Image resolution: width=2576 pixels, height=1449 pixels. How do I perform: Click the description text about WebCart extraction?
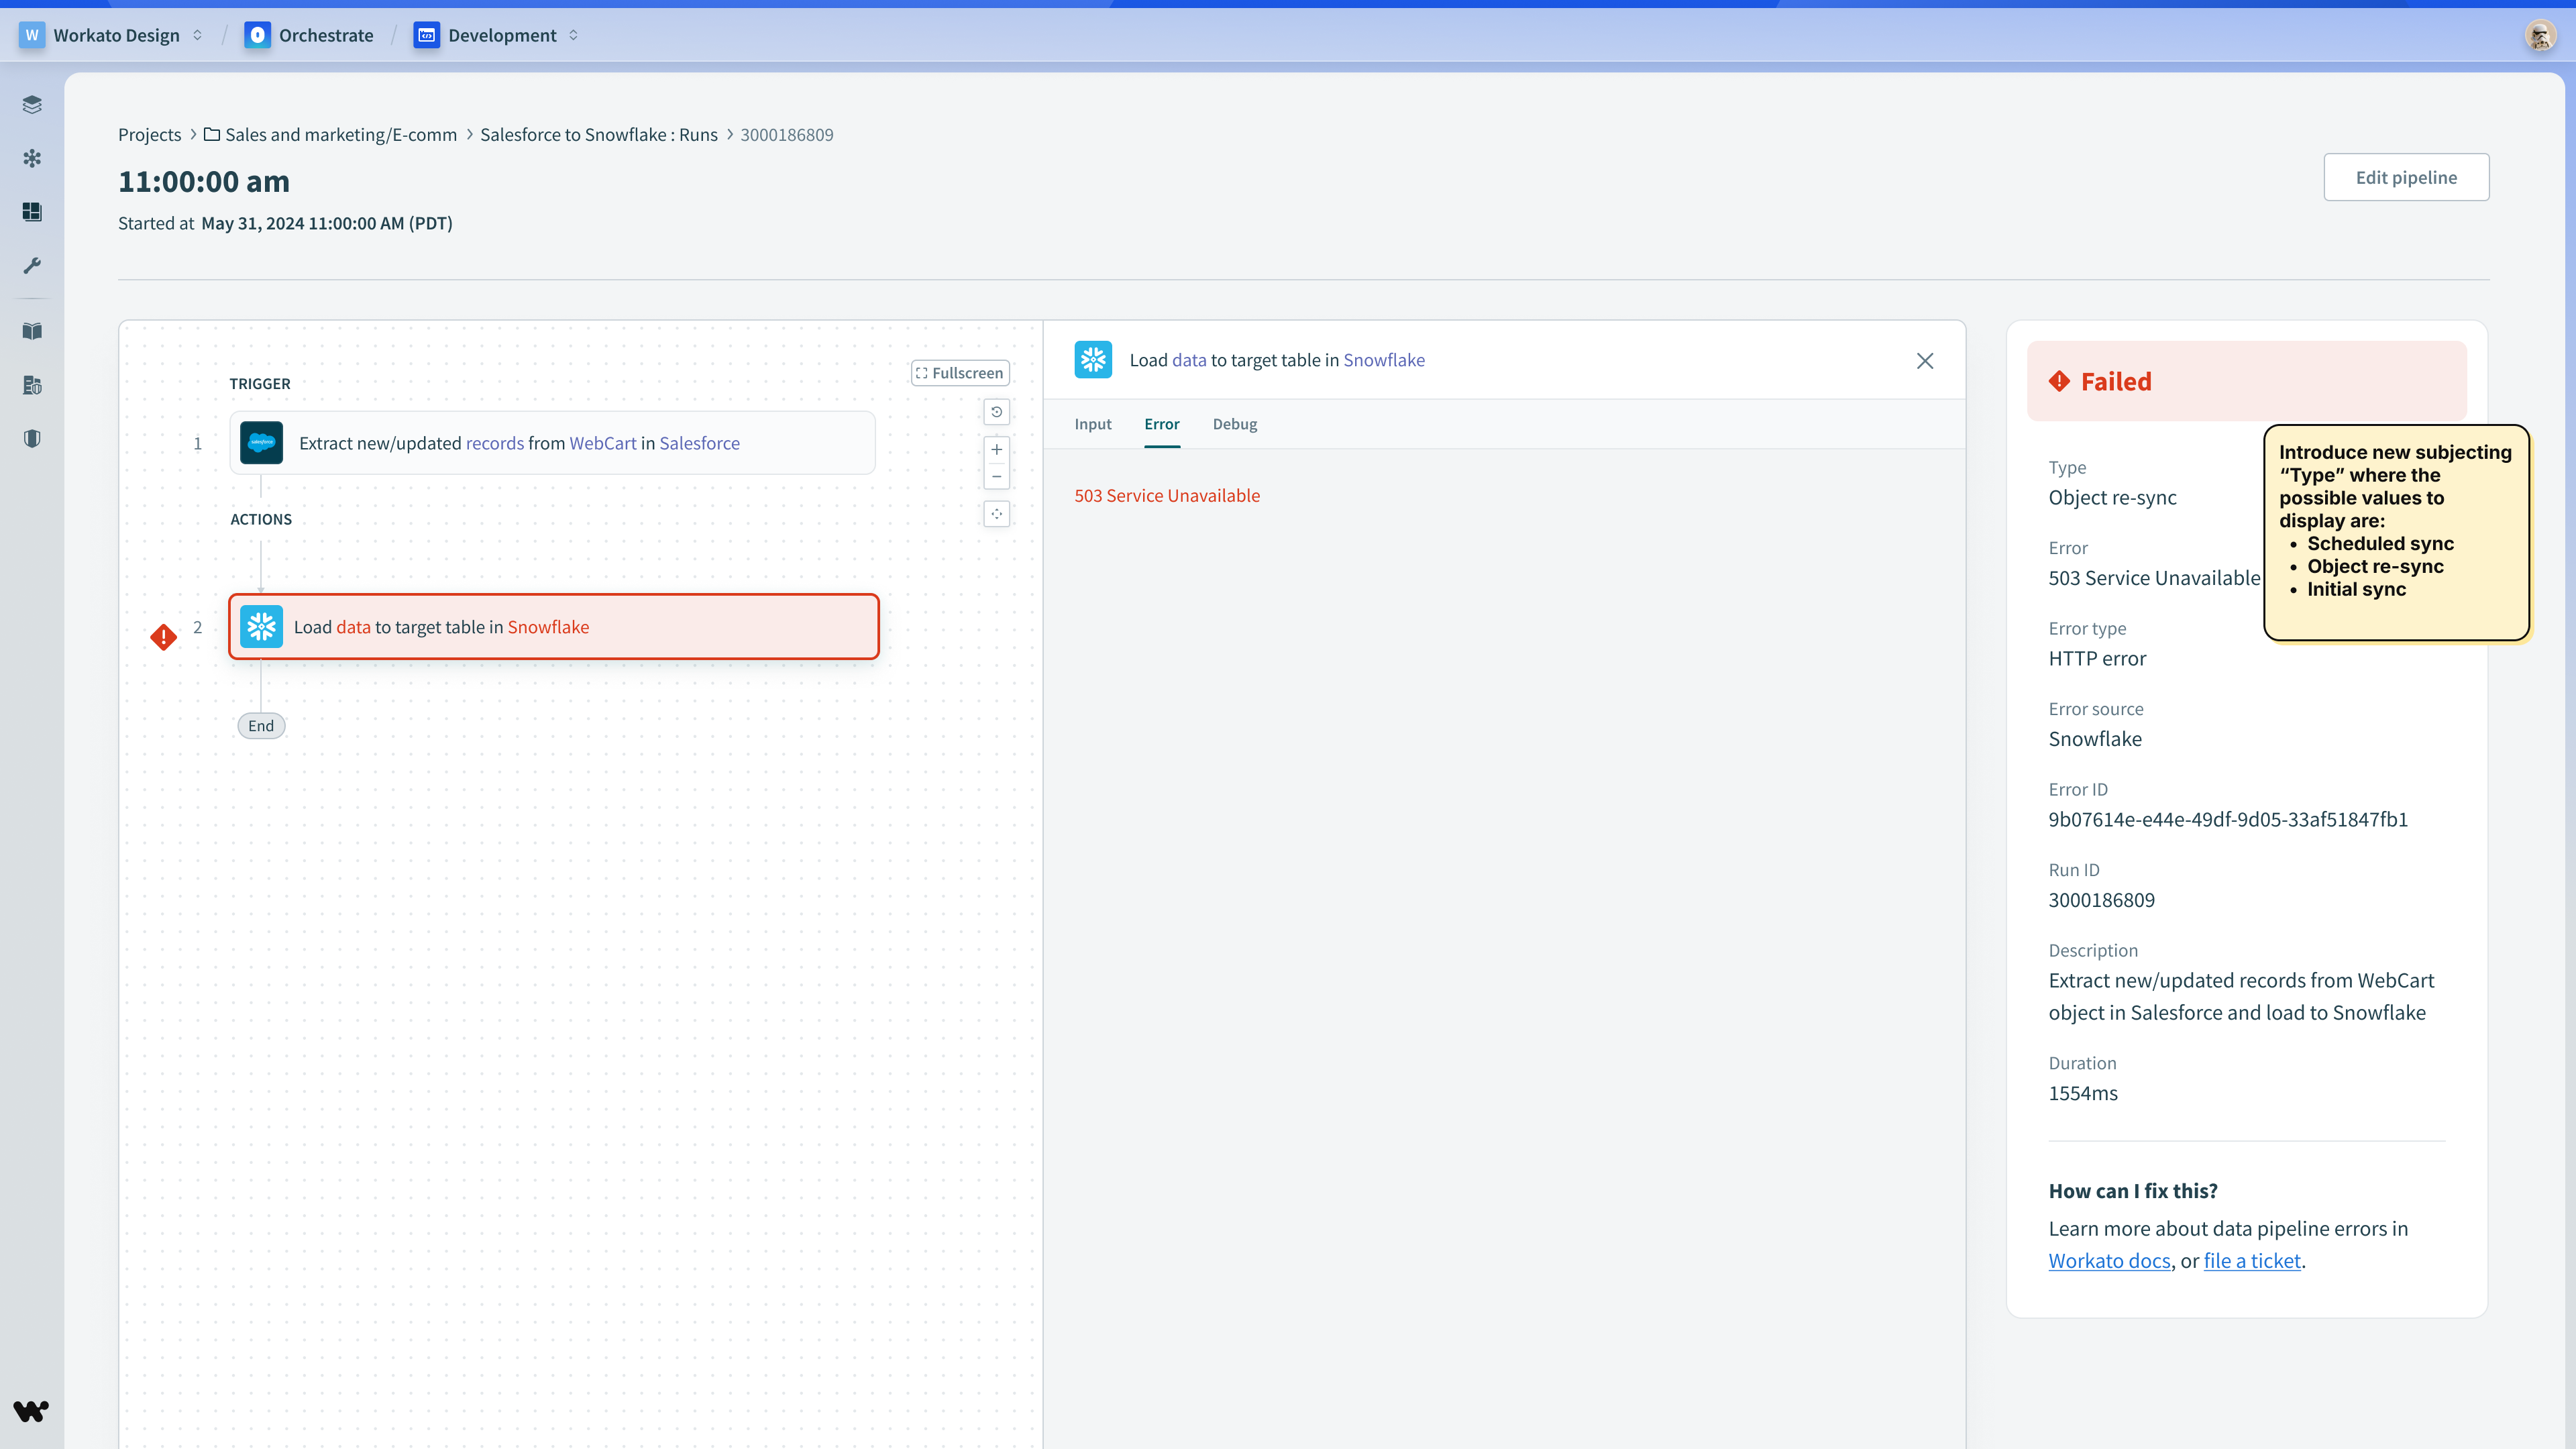click(x=2241, y=996)
